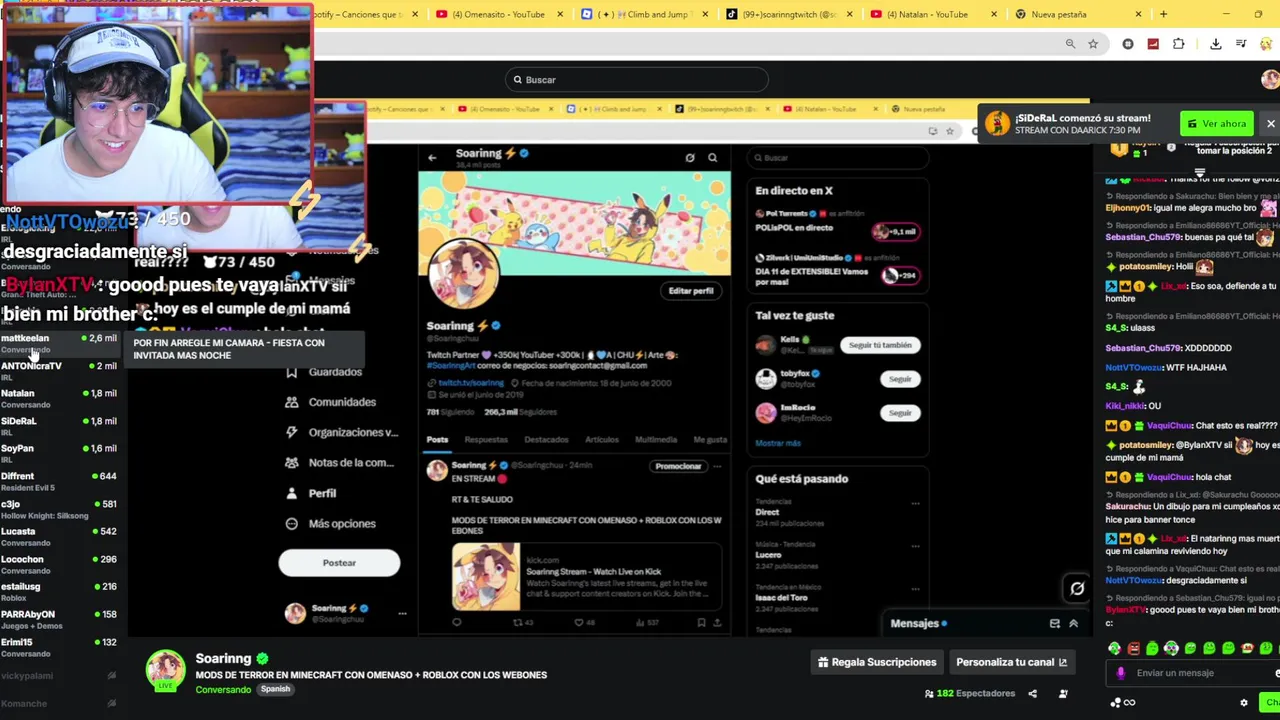This screenshot has height=720, width=1280.
Task: Click Soarinng channel avatar with LIVE badge
Action: point(166,671)
